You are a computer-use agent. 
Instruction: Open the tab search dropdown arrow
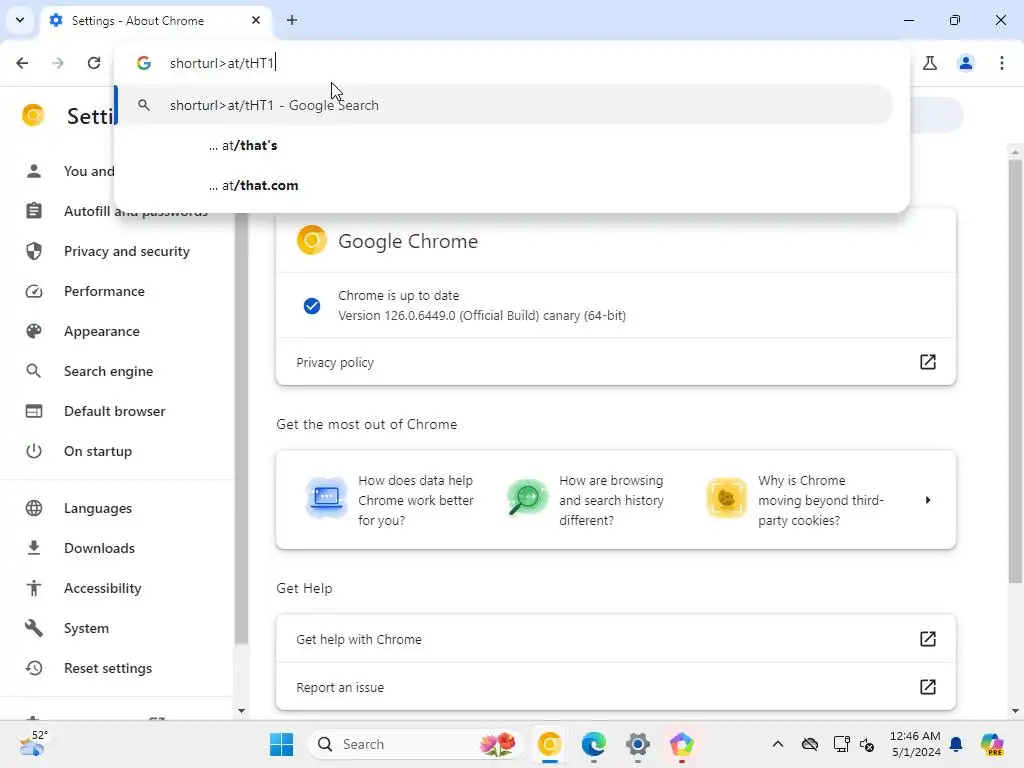click(x=20, y=20)
